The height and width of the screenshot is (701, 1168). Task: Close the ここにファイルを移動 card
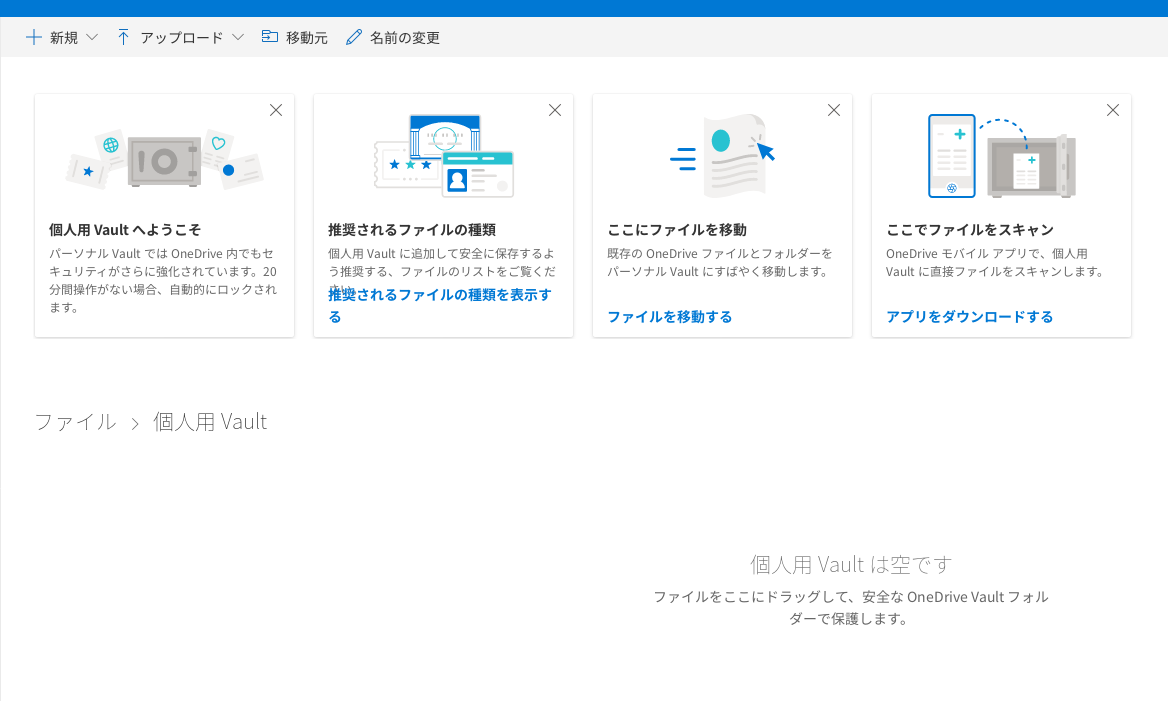[x=834, y=110]
